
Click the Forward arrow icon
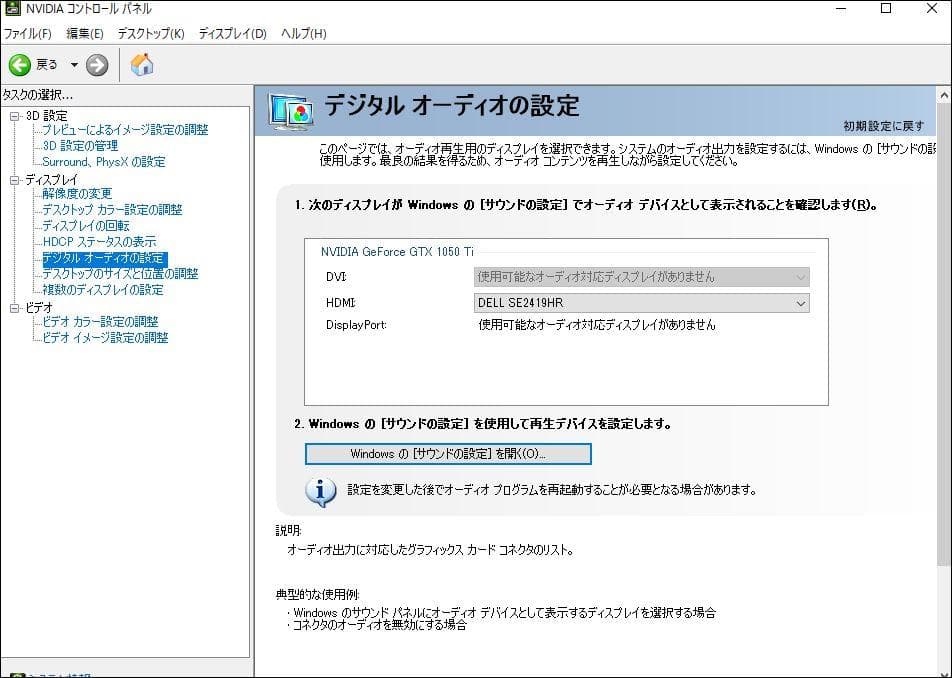point(97,65)
